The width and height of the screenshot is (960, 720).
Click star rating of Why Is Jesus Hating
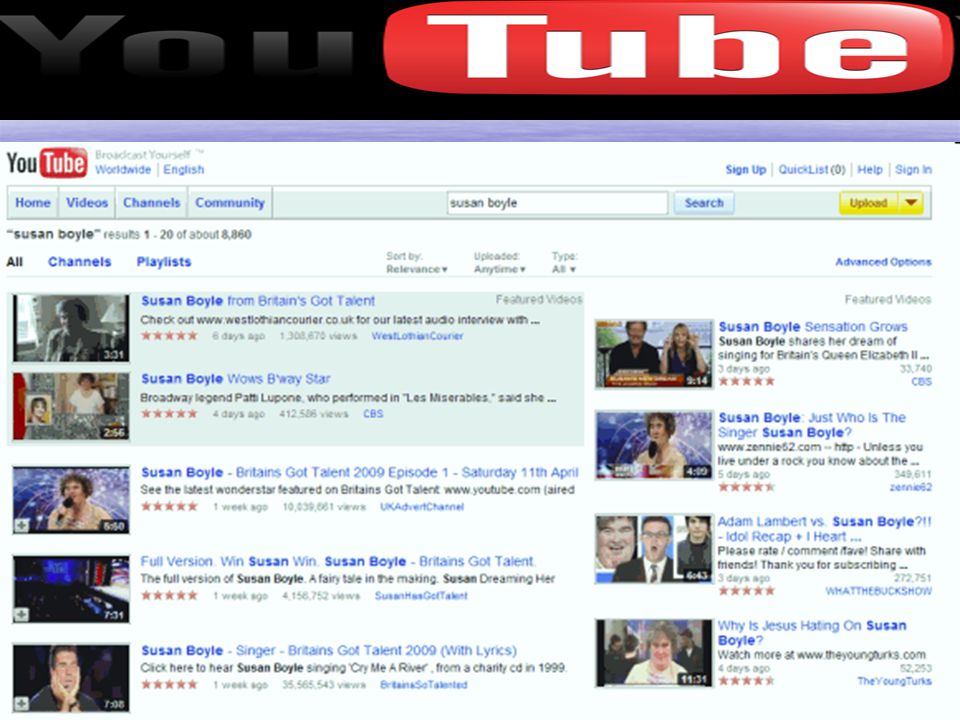point(746,681)
